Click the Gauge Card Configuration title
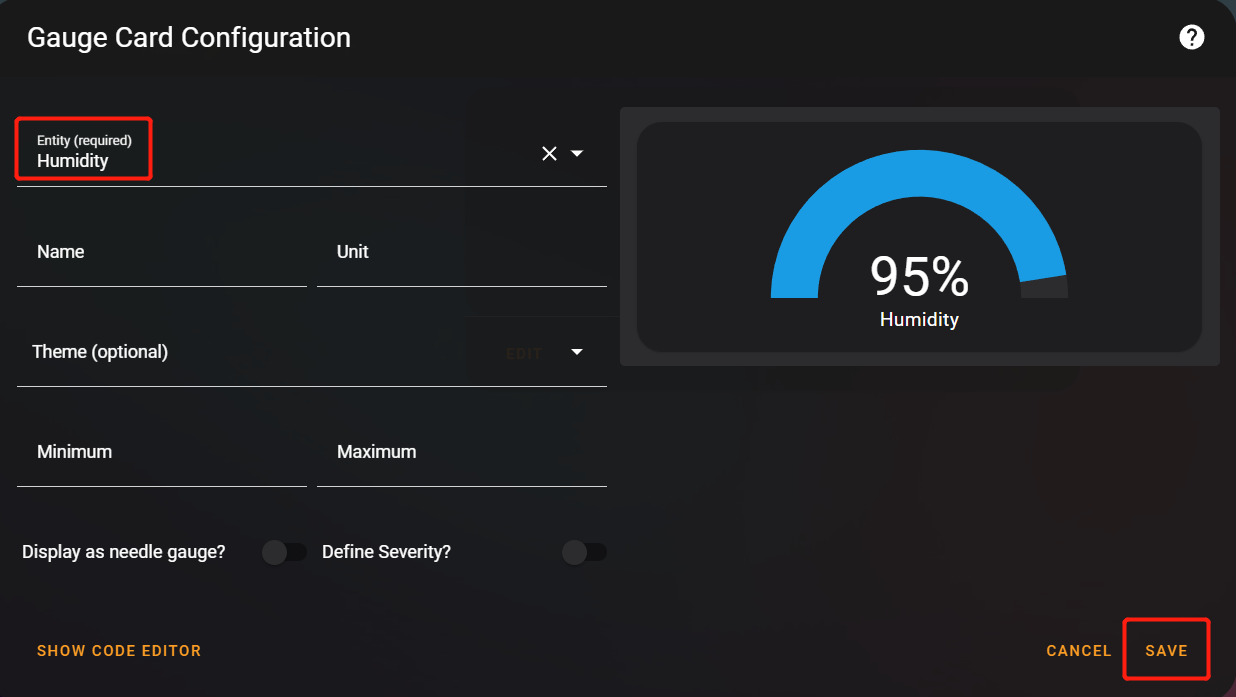 pos(189,38)
